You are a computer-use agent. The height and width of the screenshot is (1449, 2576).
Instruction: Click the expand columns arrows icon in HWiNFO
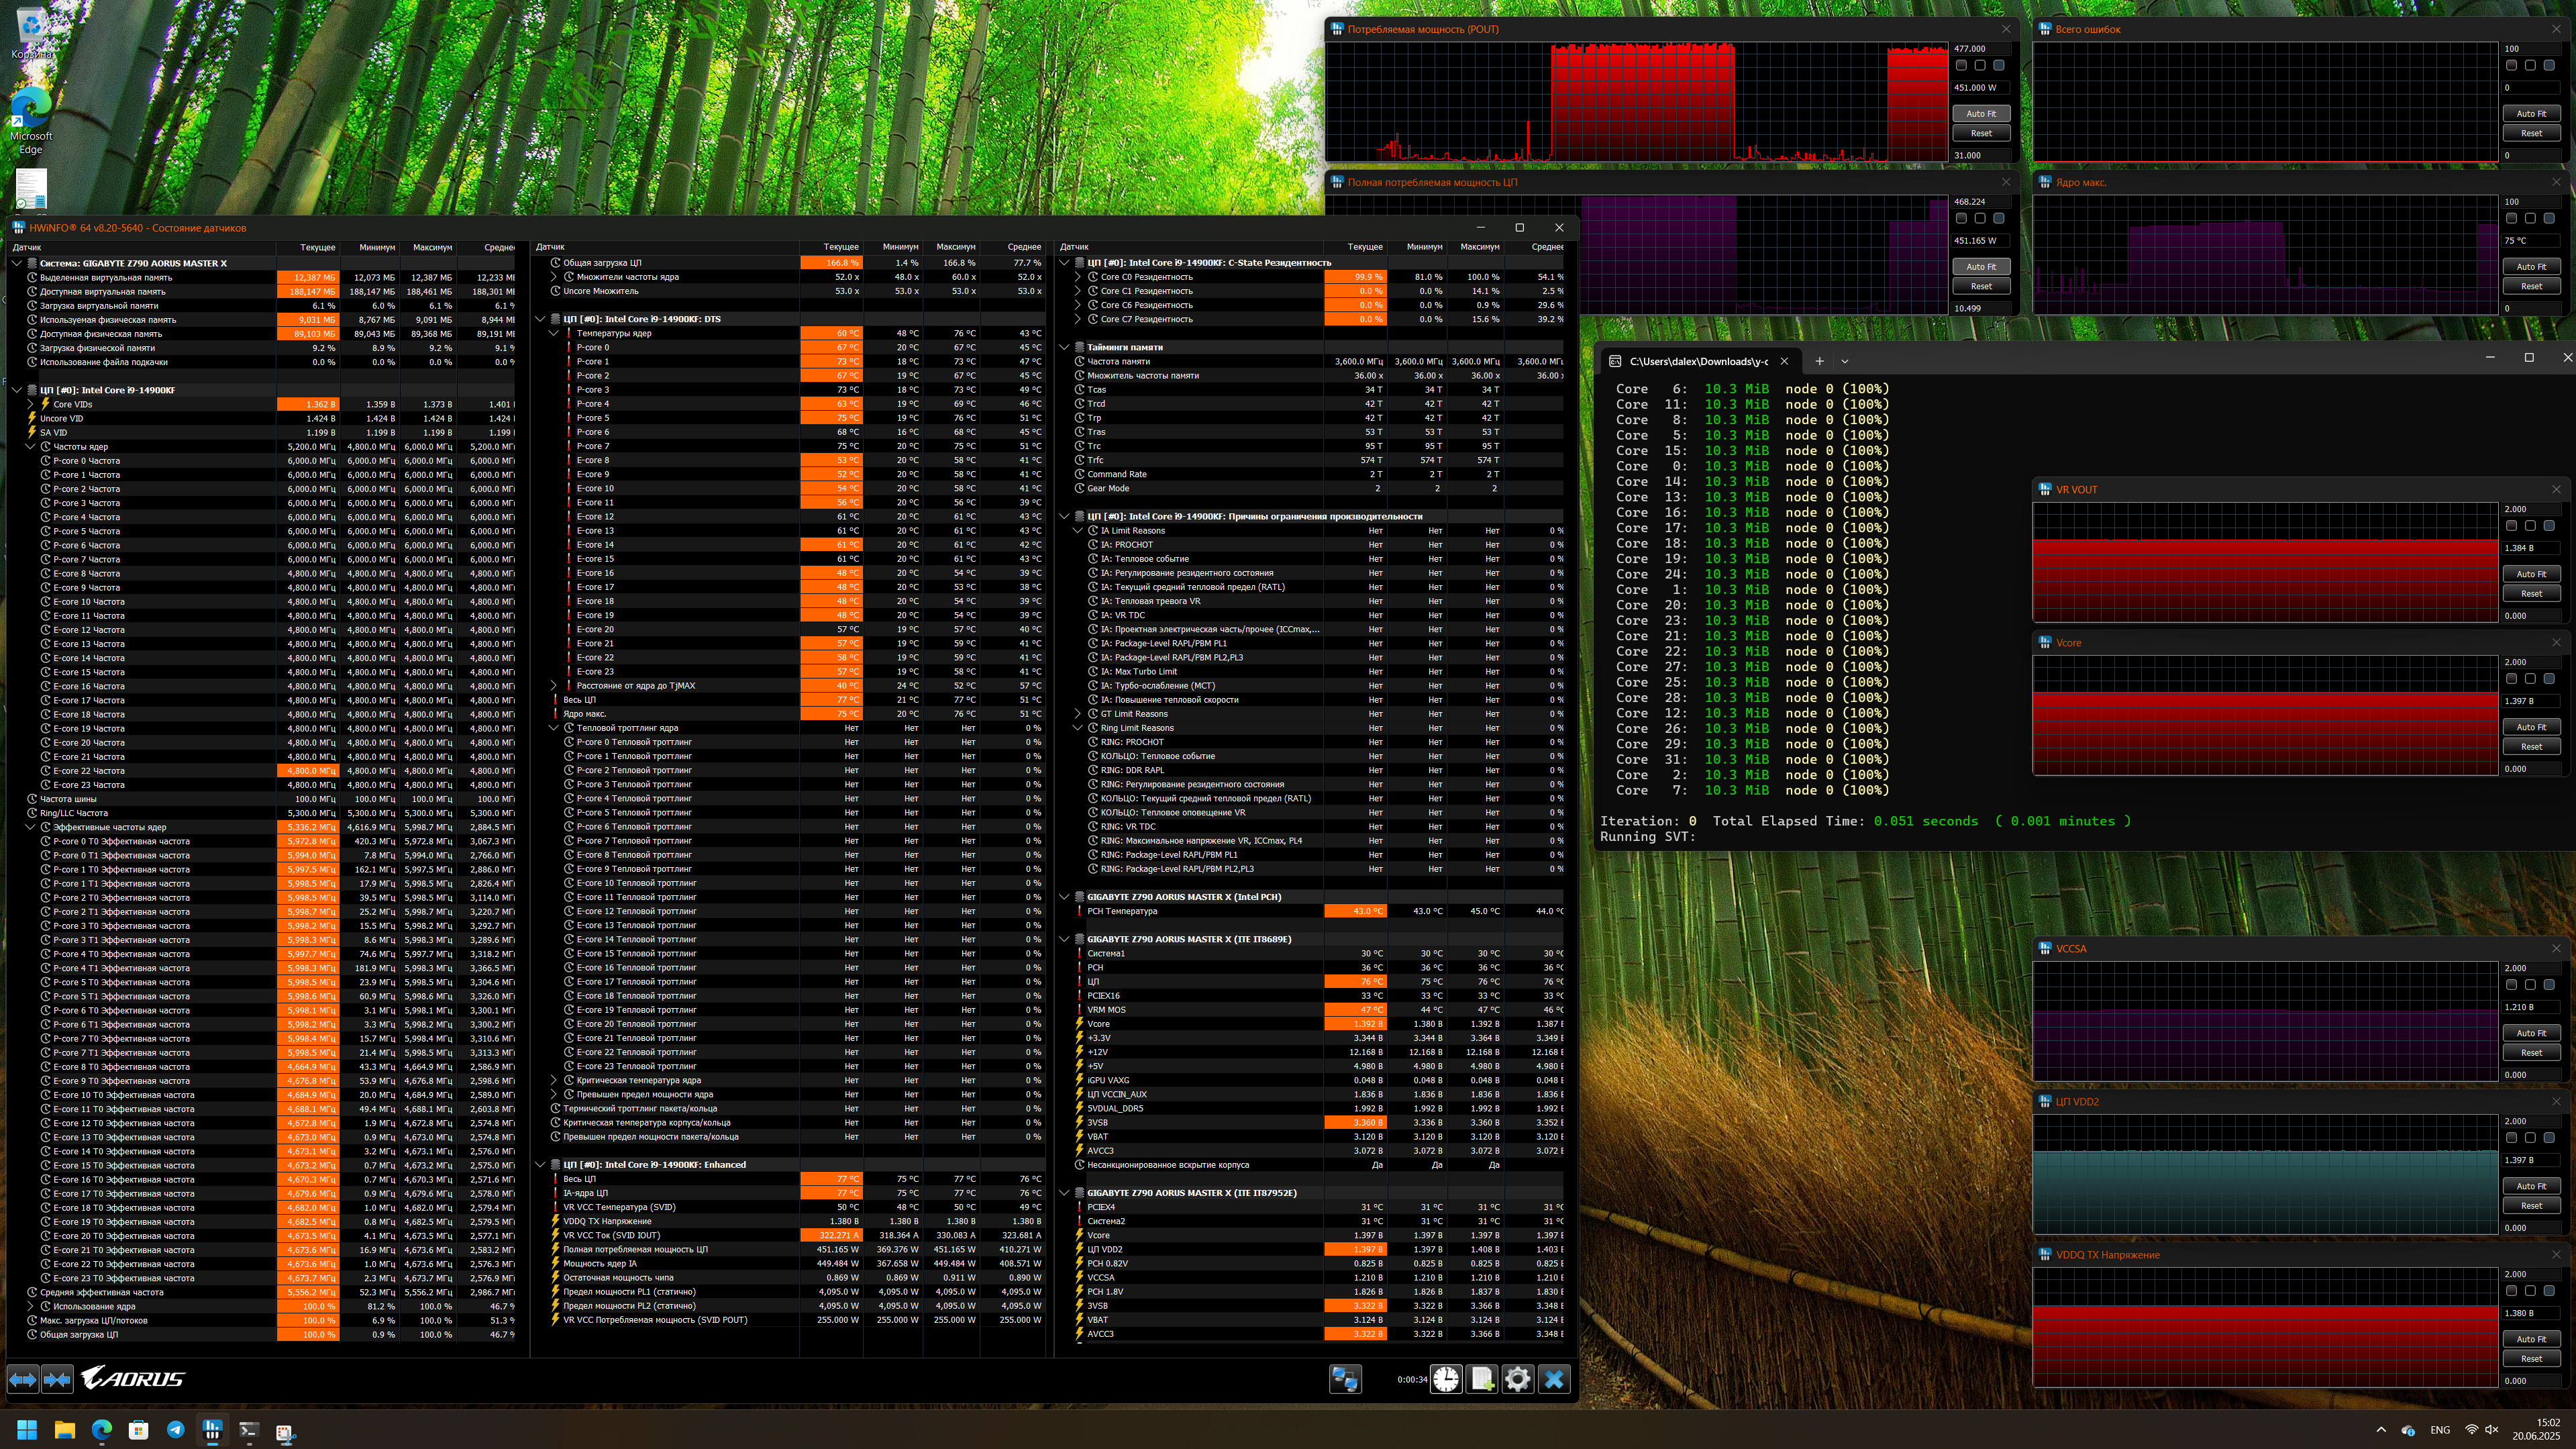coord(23,1379)
